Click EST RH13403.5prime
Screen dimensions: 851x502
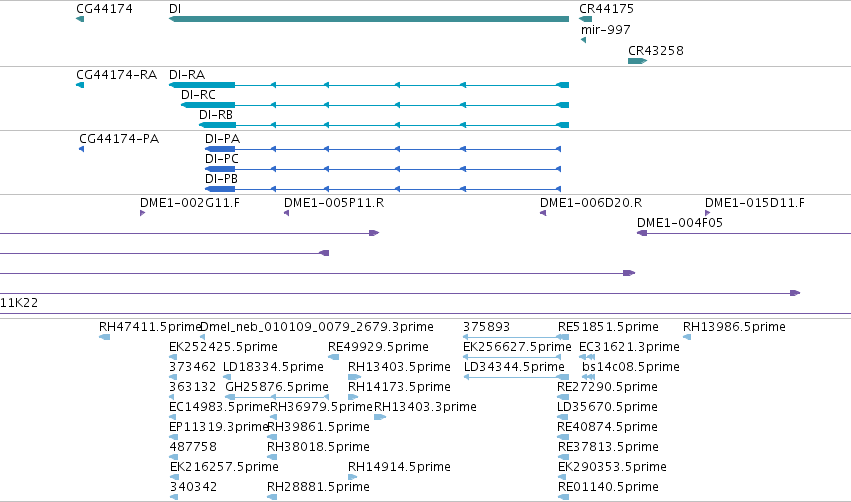pyautogui.click(x=399, y=367)
